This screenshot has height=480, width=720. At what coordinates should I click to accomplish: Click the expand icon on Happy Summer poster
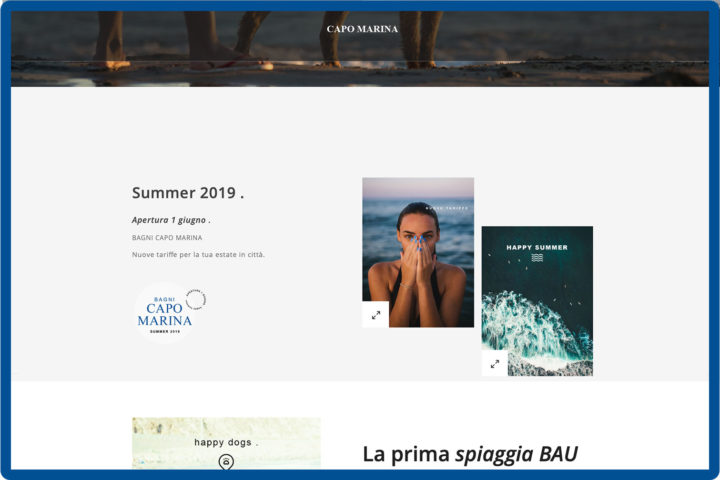pyautogui.click(x=495, y=363)
